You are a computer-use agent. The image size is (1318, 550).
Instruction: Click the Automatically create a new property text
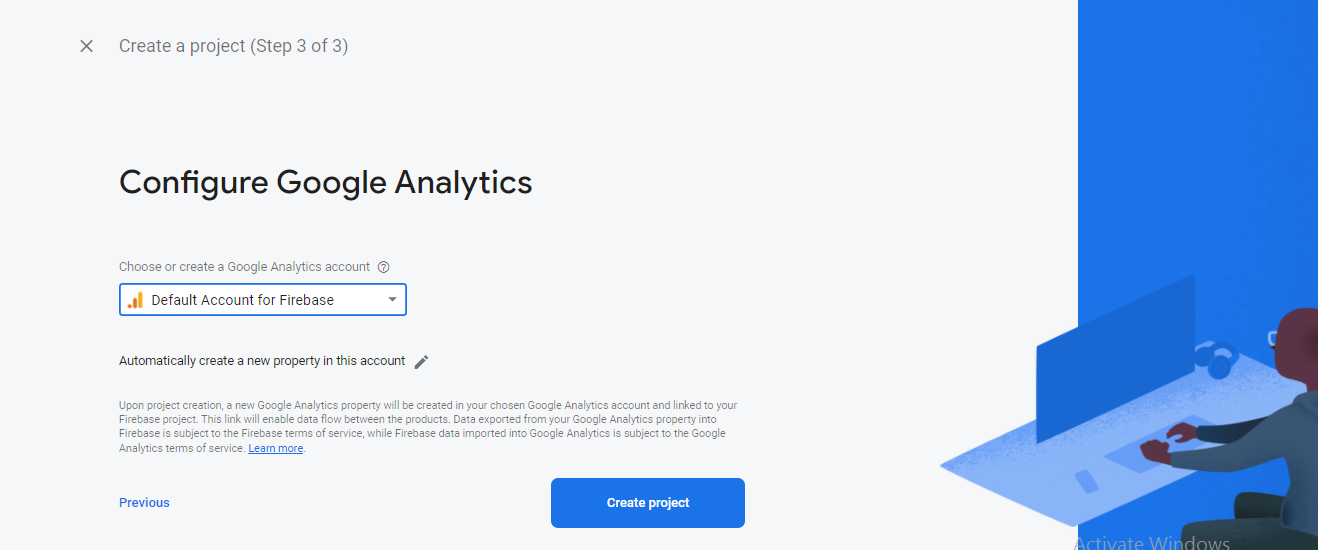tap(262, 361)
